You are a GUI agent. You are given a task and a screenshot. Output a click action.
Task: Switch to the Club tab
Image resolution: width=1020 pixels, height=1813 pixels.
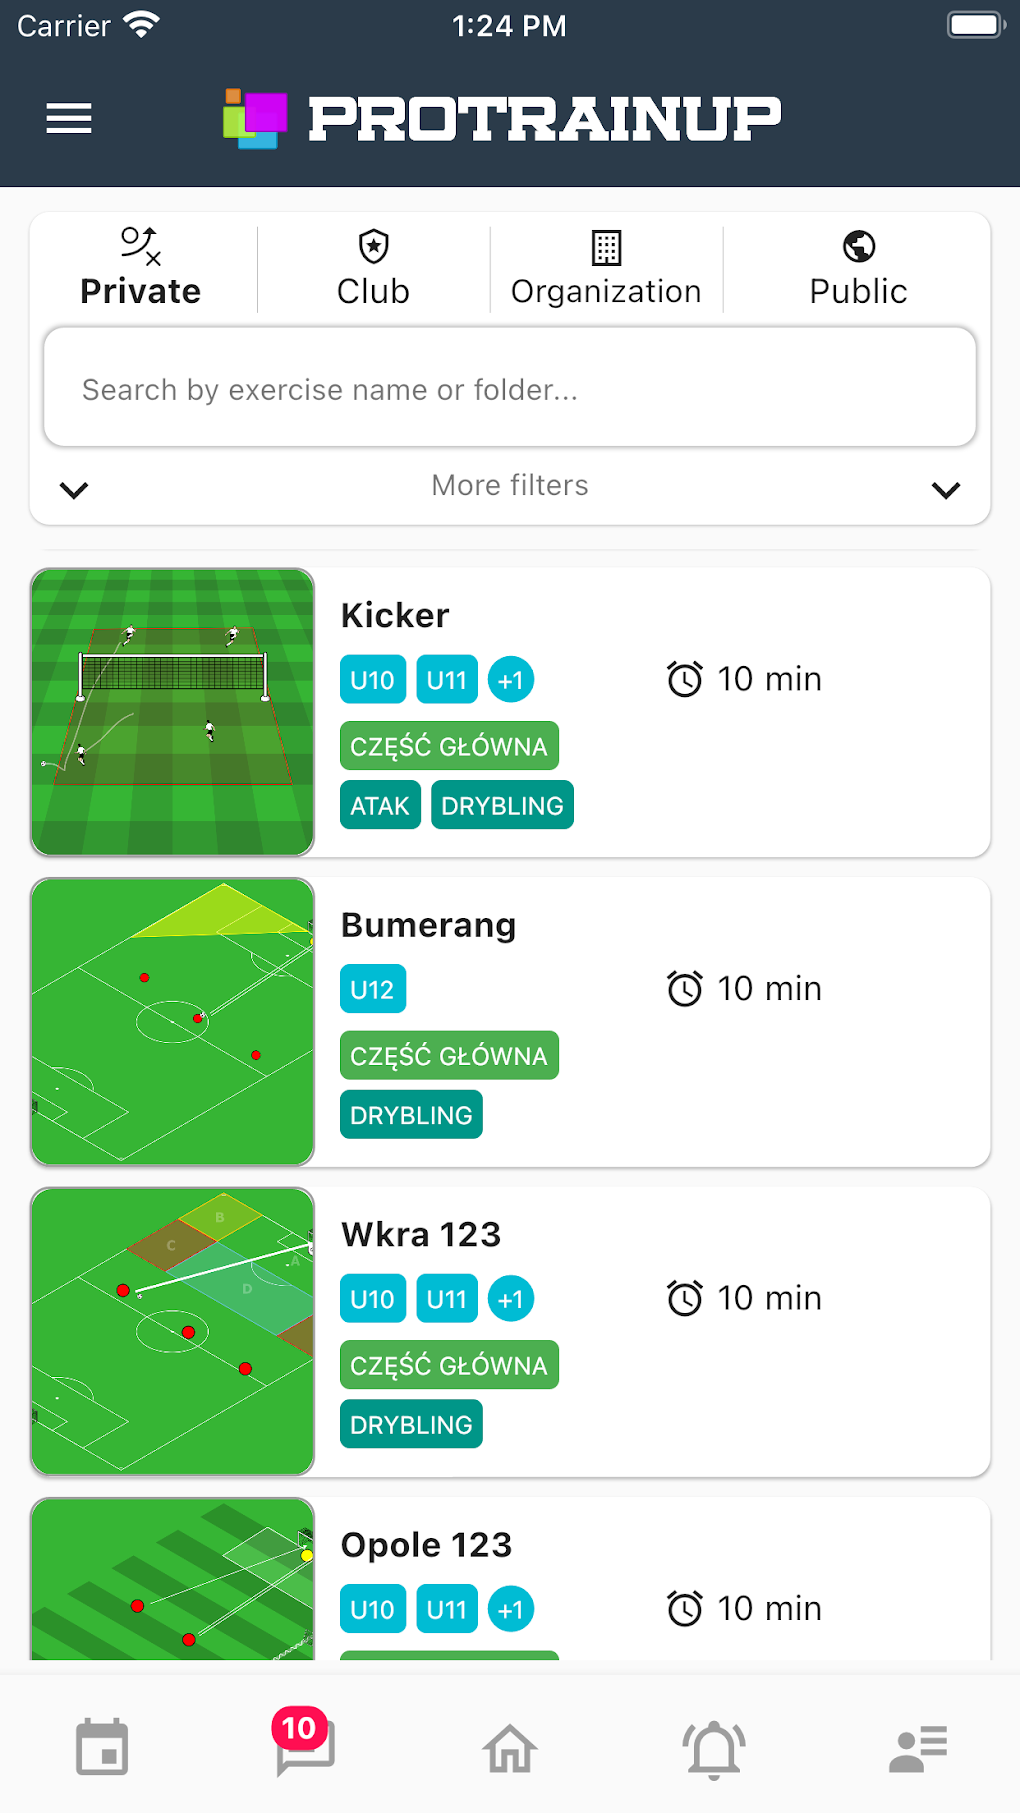(x=371, y=268)
